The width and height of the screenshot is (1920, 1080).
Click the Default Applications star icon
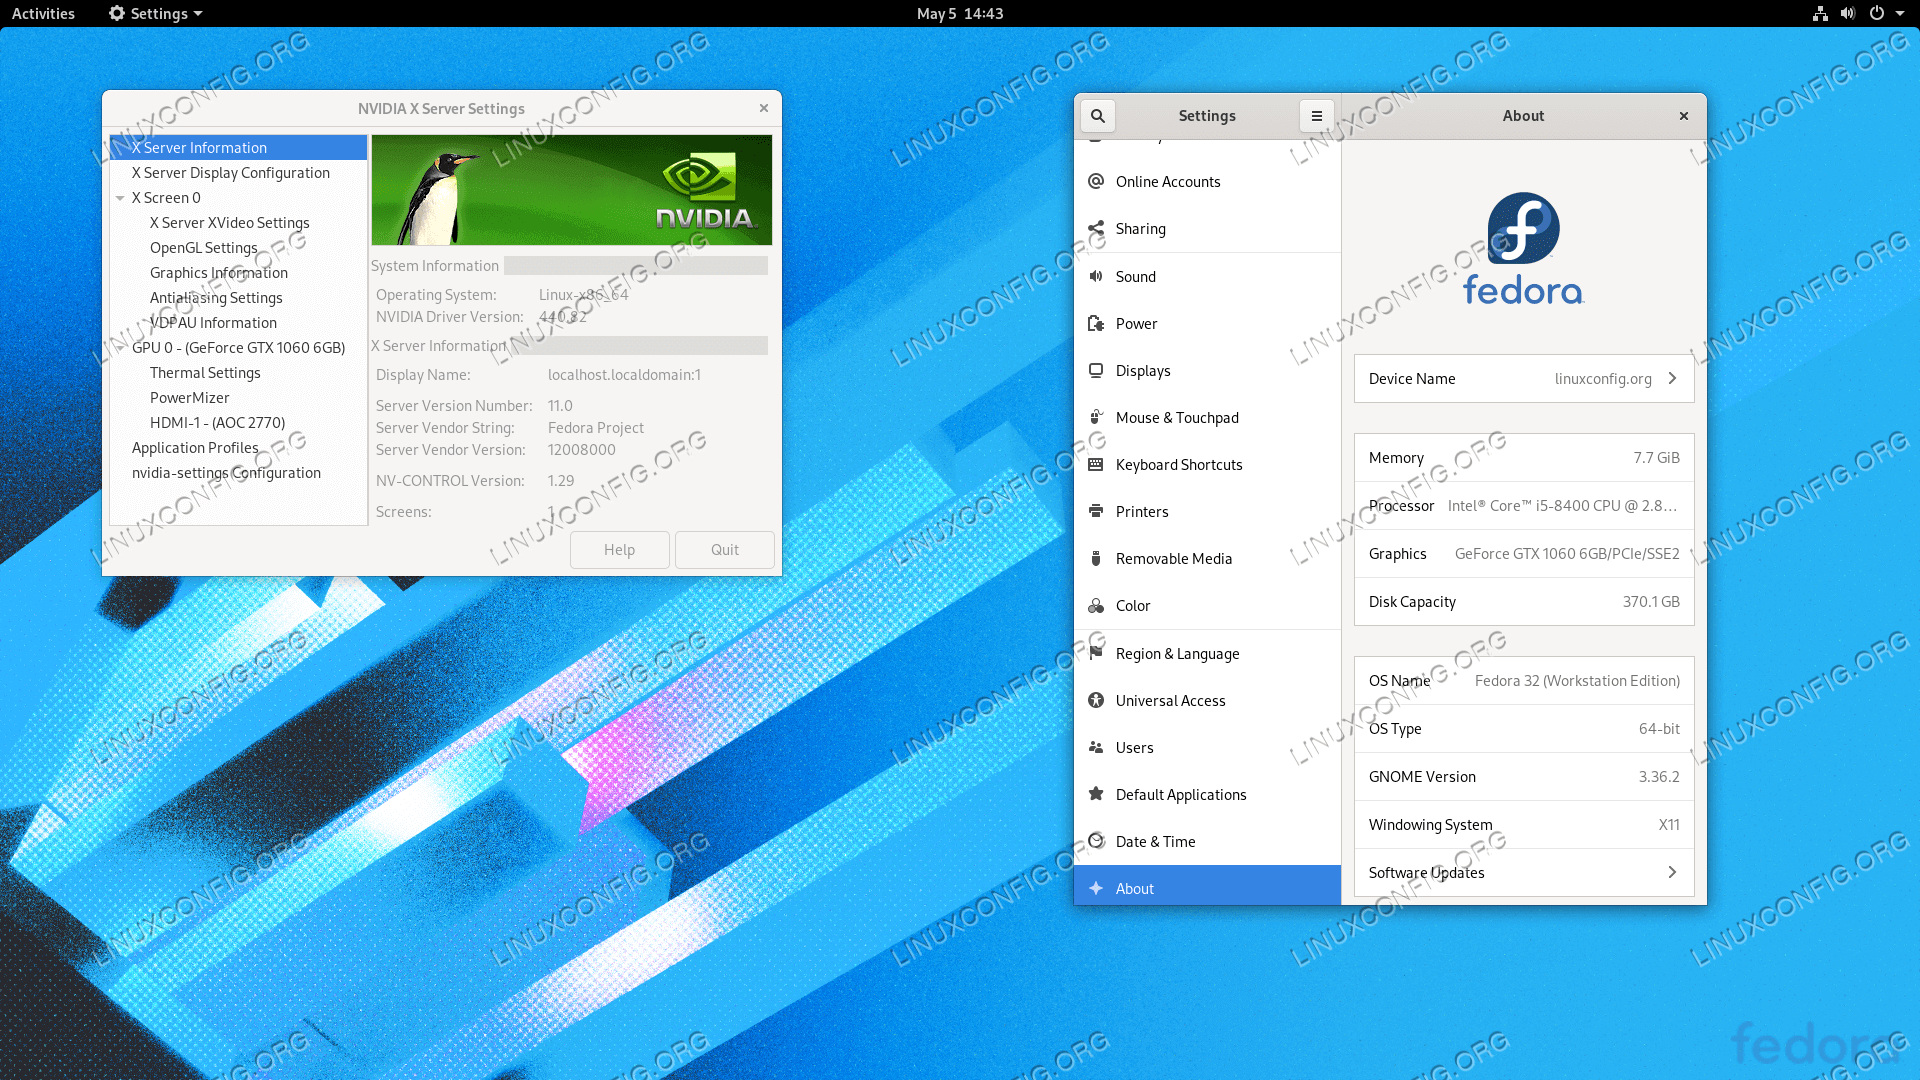point(1096,794)
